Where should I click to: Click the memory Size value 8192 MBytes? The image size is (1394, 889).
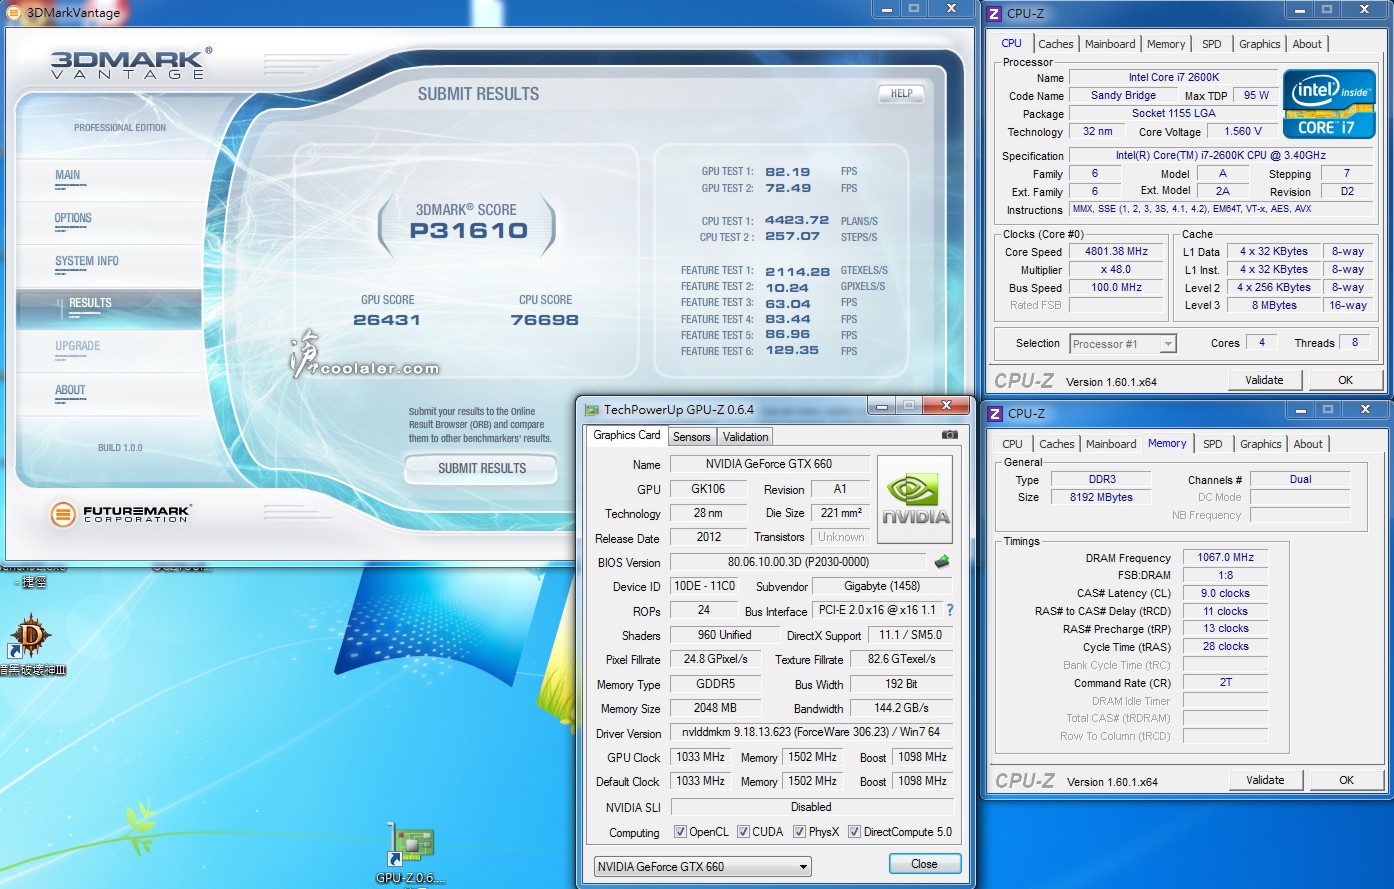1101,497
